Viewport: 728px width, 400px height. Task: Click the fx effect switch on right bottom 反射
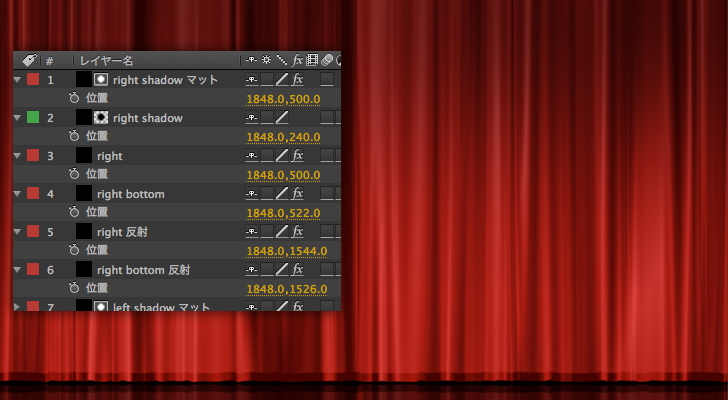[x=298, y=270]
